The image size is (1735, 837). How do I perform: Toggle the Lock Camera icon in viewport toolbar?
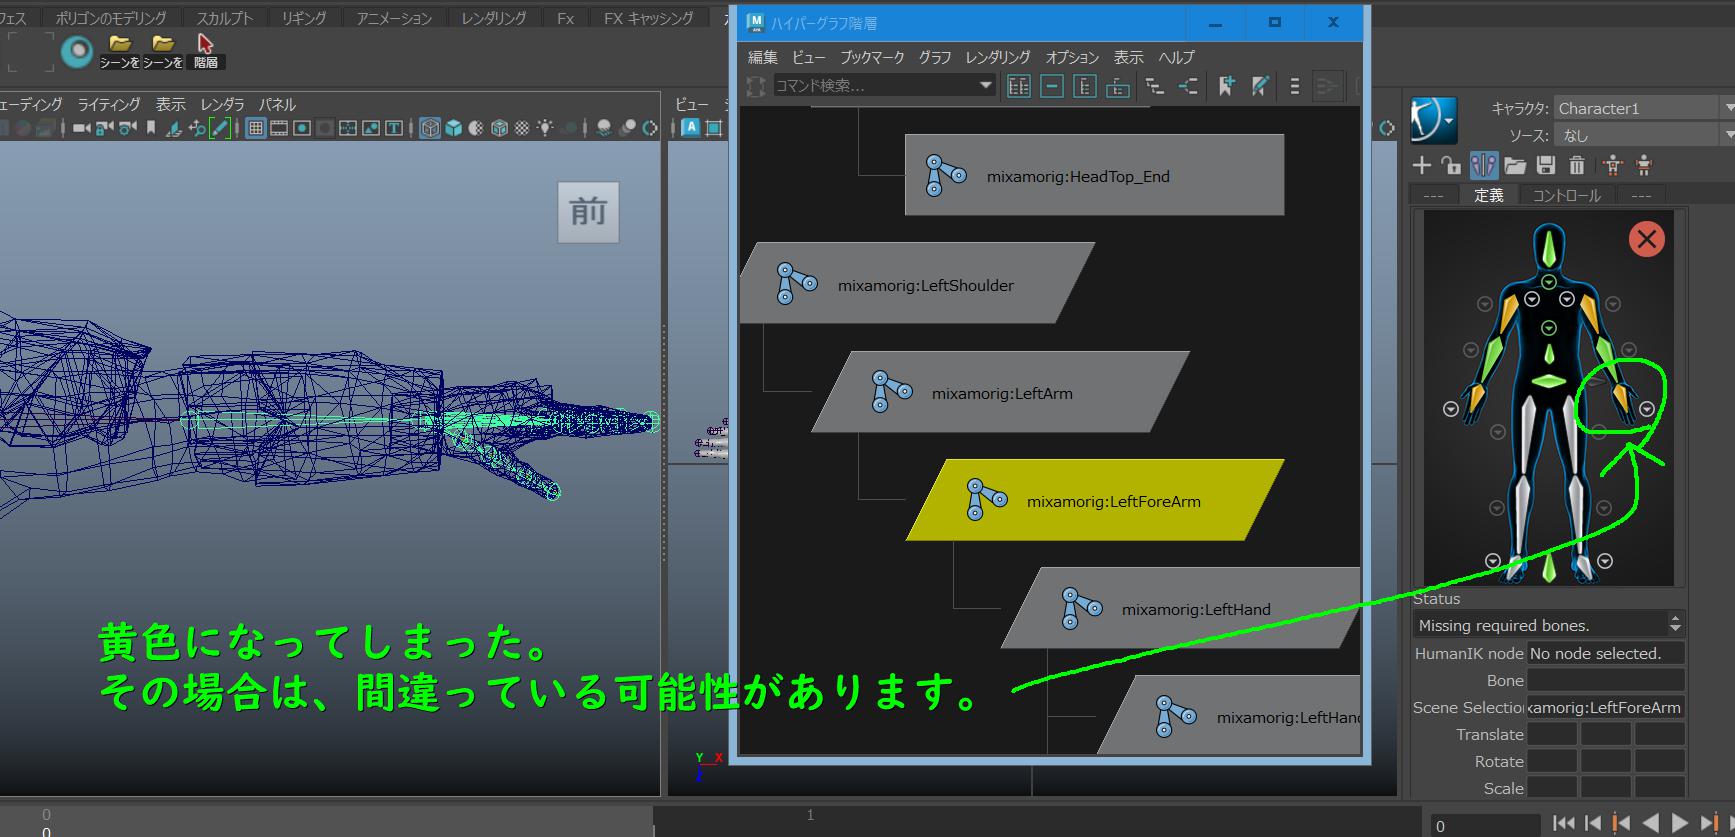pos(105,128)
